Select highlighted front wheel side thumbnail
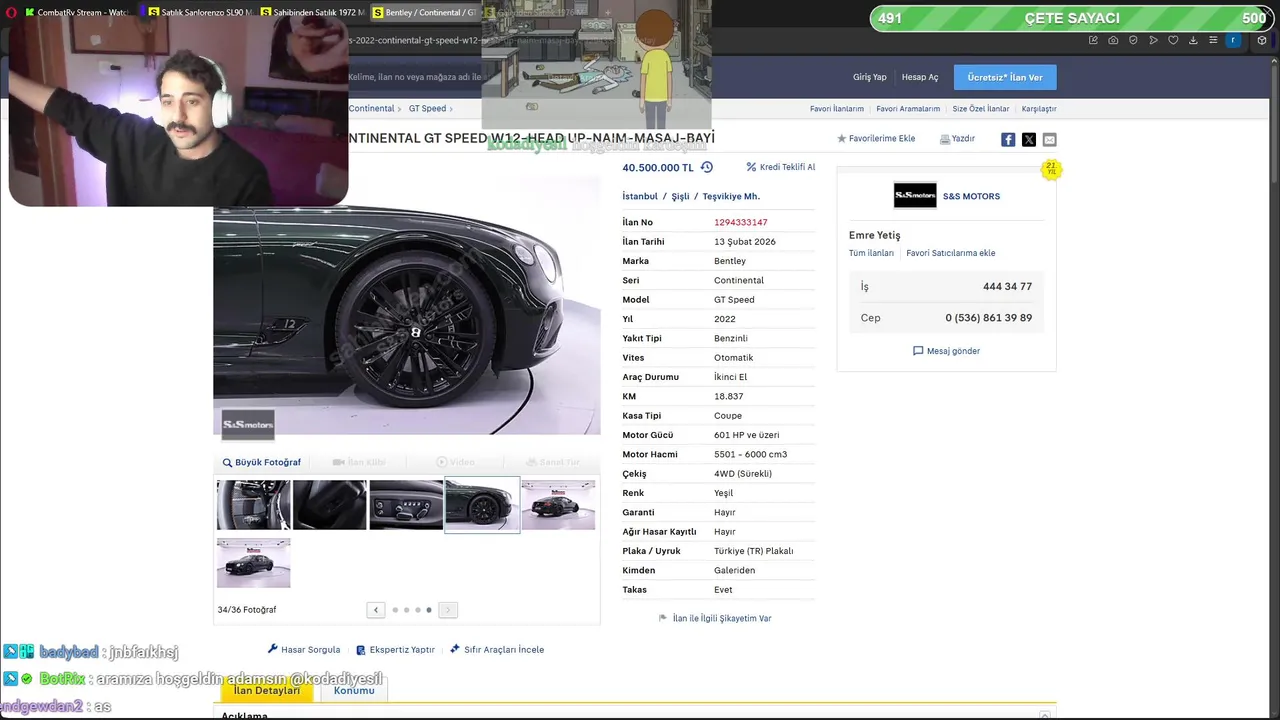The height and width of the screenshot is (720, 1280). 482,505
